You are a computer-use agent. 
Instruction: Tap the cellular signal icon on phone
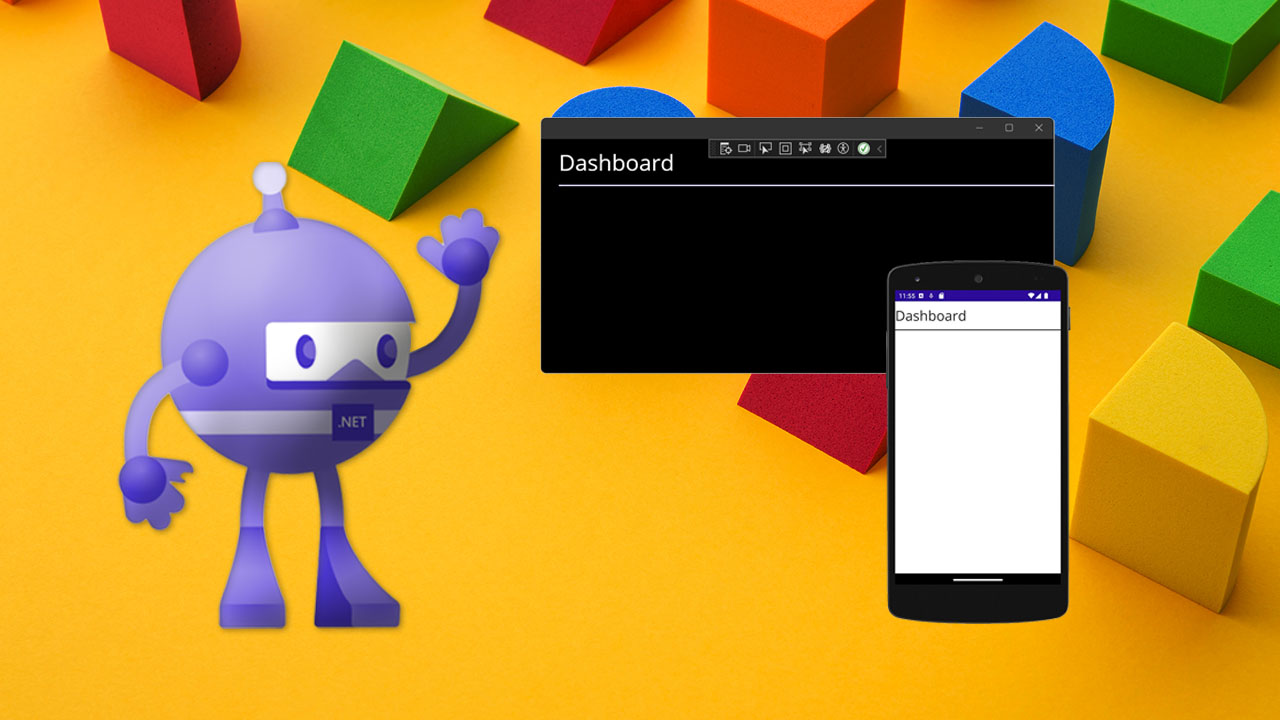(1038, 296)
